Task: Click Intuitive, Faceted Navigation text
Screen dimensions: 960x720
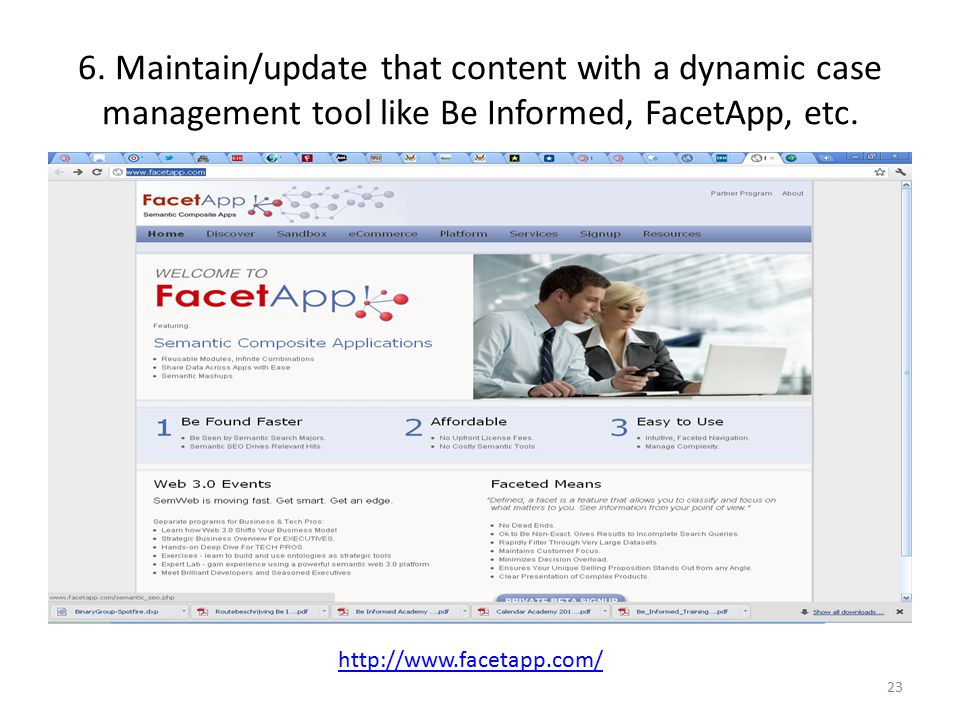Action: [697, 438]
